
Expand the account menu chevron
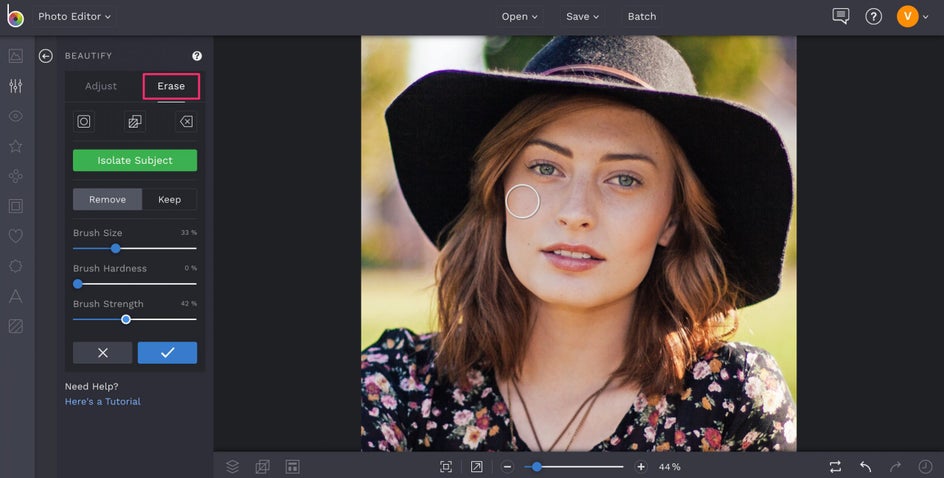click(926, 17)
